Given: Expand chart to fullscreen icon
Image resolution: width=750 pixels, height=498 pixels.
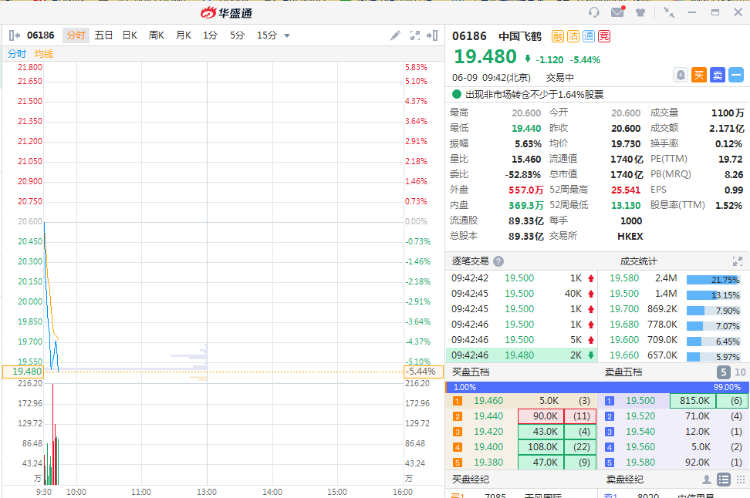Looking at the screenshot, I should point(415,35).
